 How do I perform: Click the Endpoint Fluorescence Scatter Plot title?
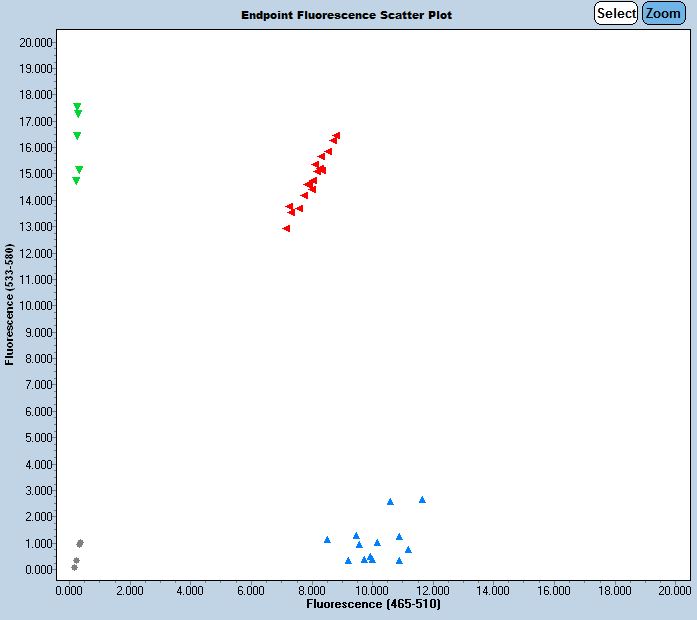pyautogui.click(x=346, y=15)
